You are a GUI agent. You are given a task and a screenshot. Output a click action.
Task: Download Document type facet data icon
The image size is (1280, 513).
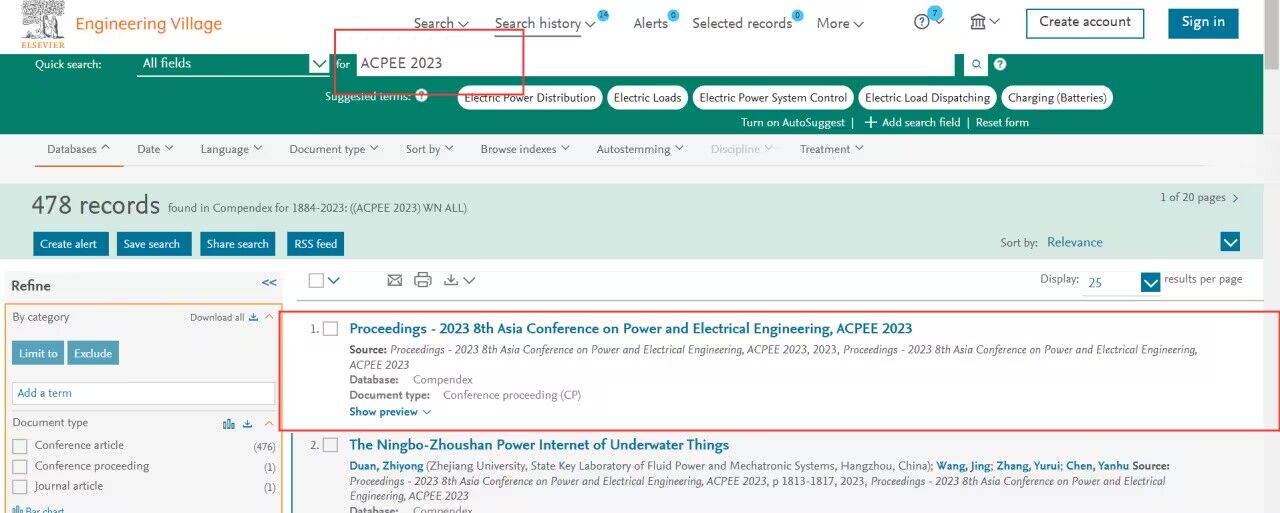coord(247,423)
